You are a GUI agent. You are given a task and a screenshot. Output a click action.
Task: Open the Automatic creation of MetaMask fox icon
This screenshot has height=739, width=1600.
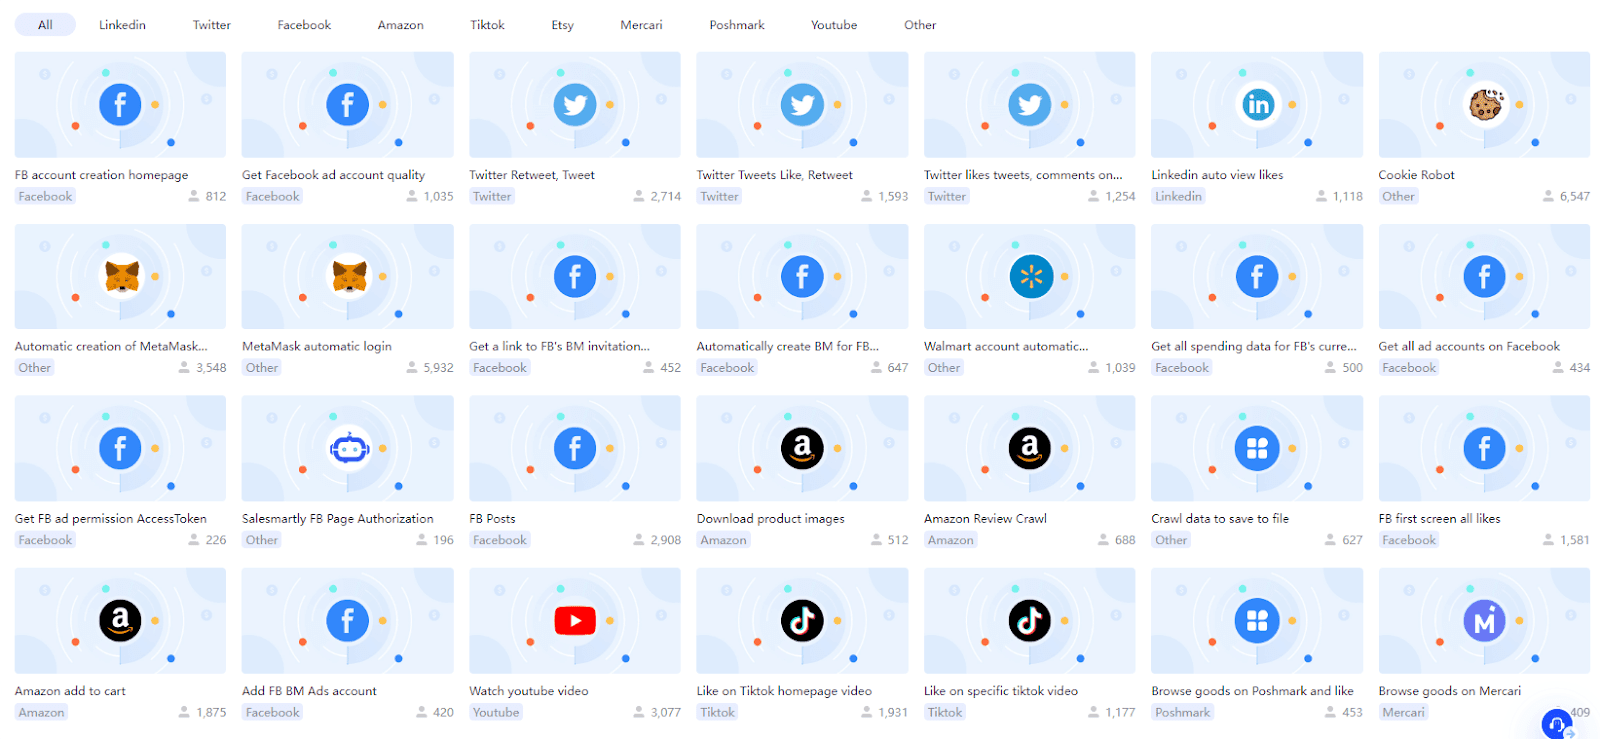coord(120,276)
